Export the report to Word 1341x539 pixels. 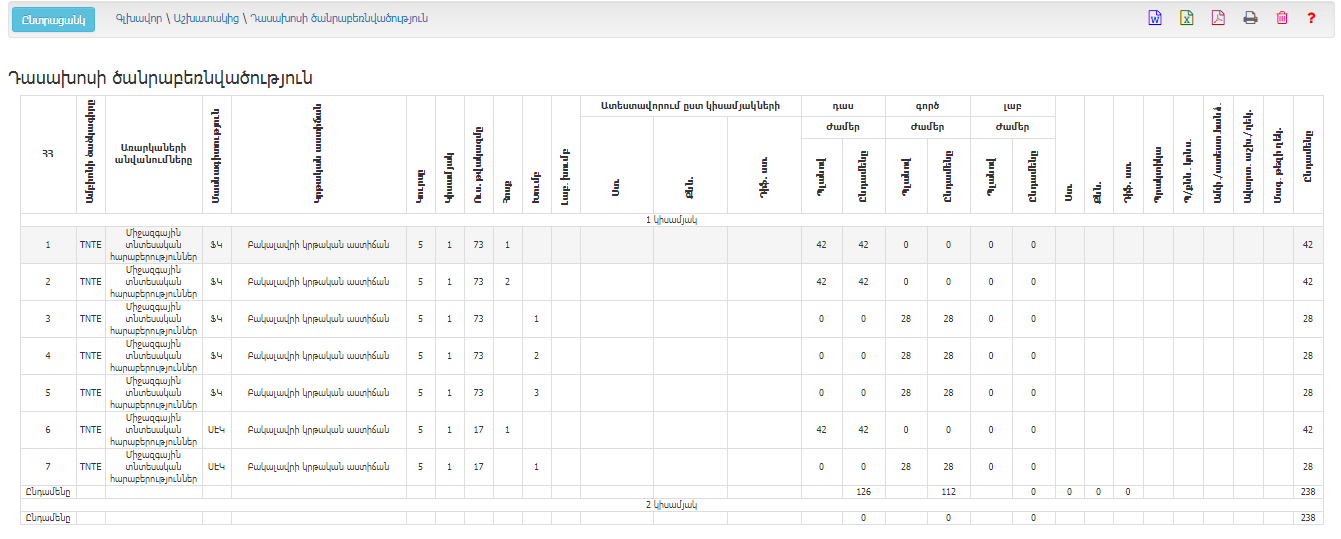click(x=1154, y=18)
